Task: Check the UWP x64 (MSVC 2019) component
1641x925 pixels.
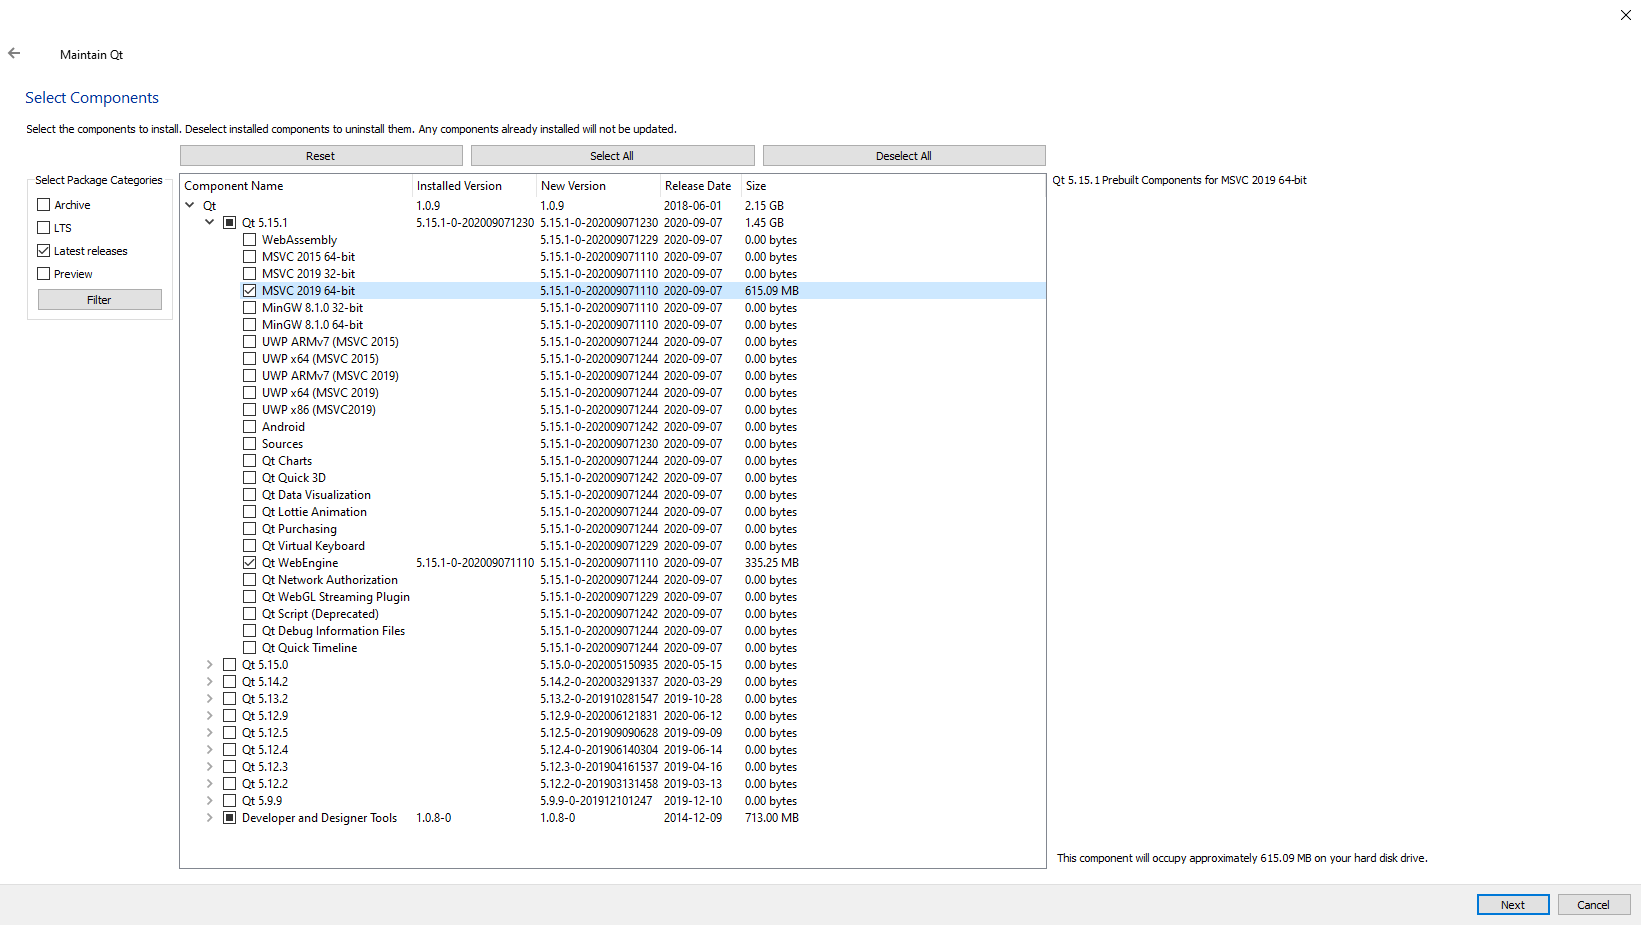Action: point(250,392)
